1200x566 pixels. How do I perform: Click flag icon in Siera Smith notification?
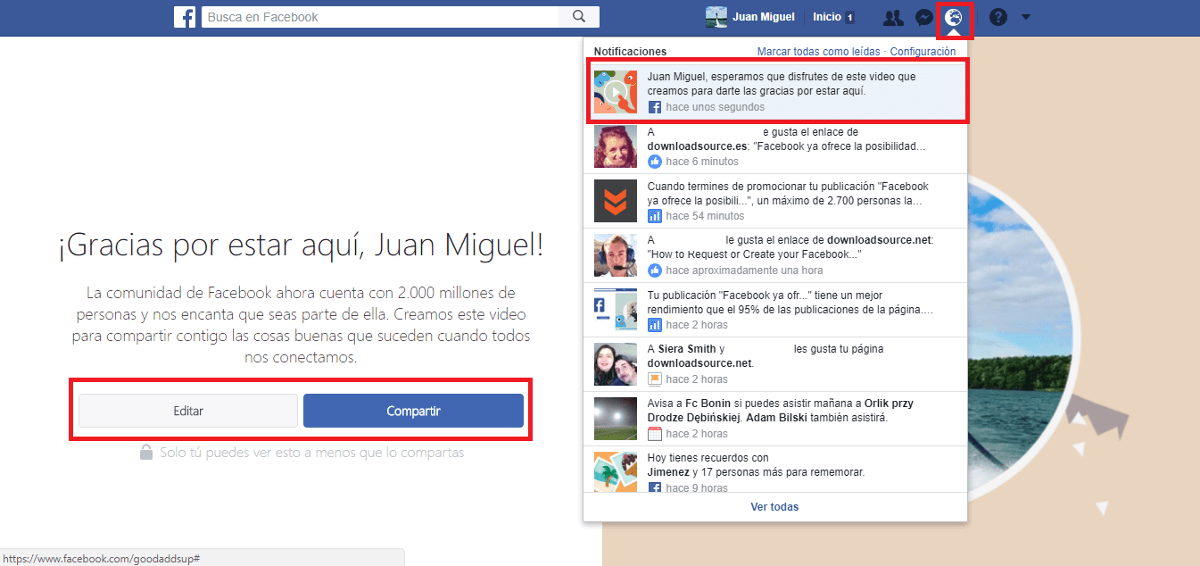point(655,379)
